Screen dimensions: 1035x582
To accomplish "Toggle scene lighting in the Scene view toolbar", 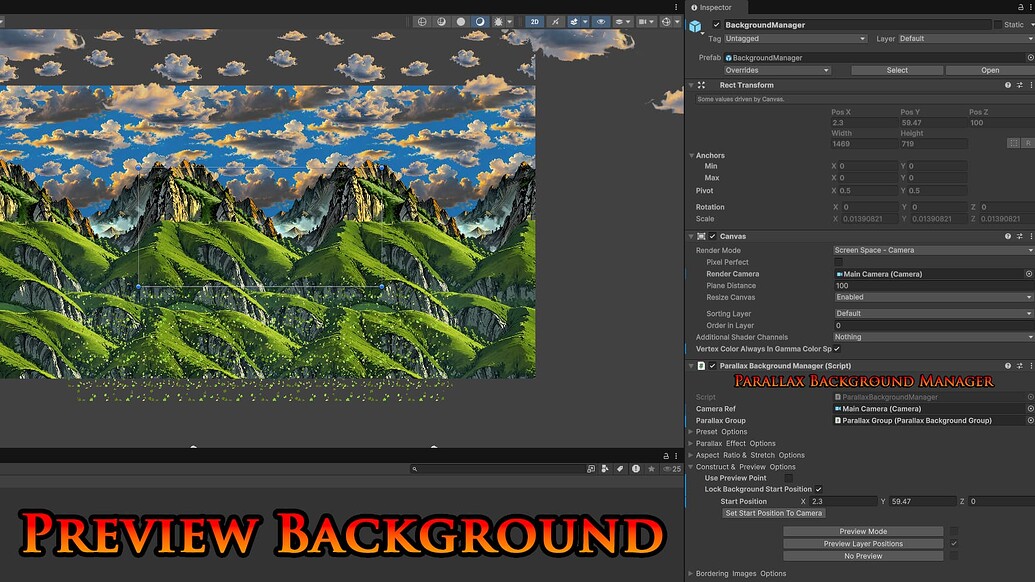I will point(498,22).
